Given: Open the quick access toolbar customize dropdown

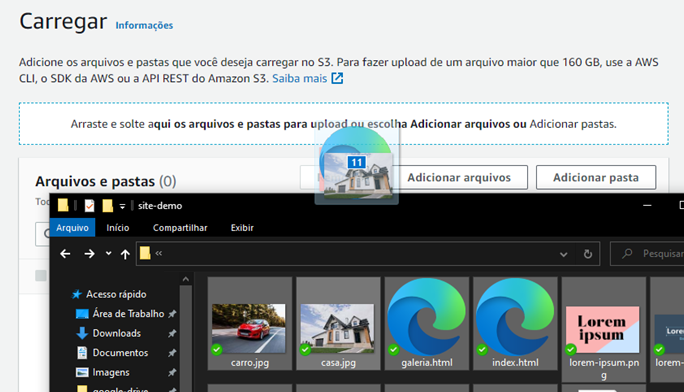Looking at the screenshot, I should coord(122,206).
